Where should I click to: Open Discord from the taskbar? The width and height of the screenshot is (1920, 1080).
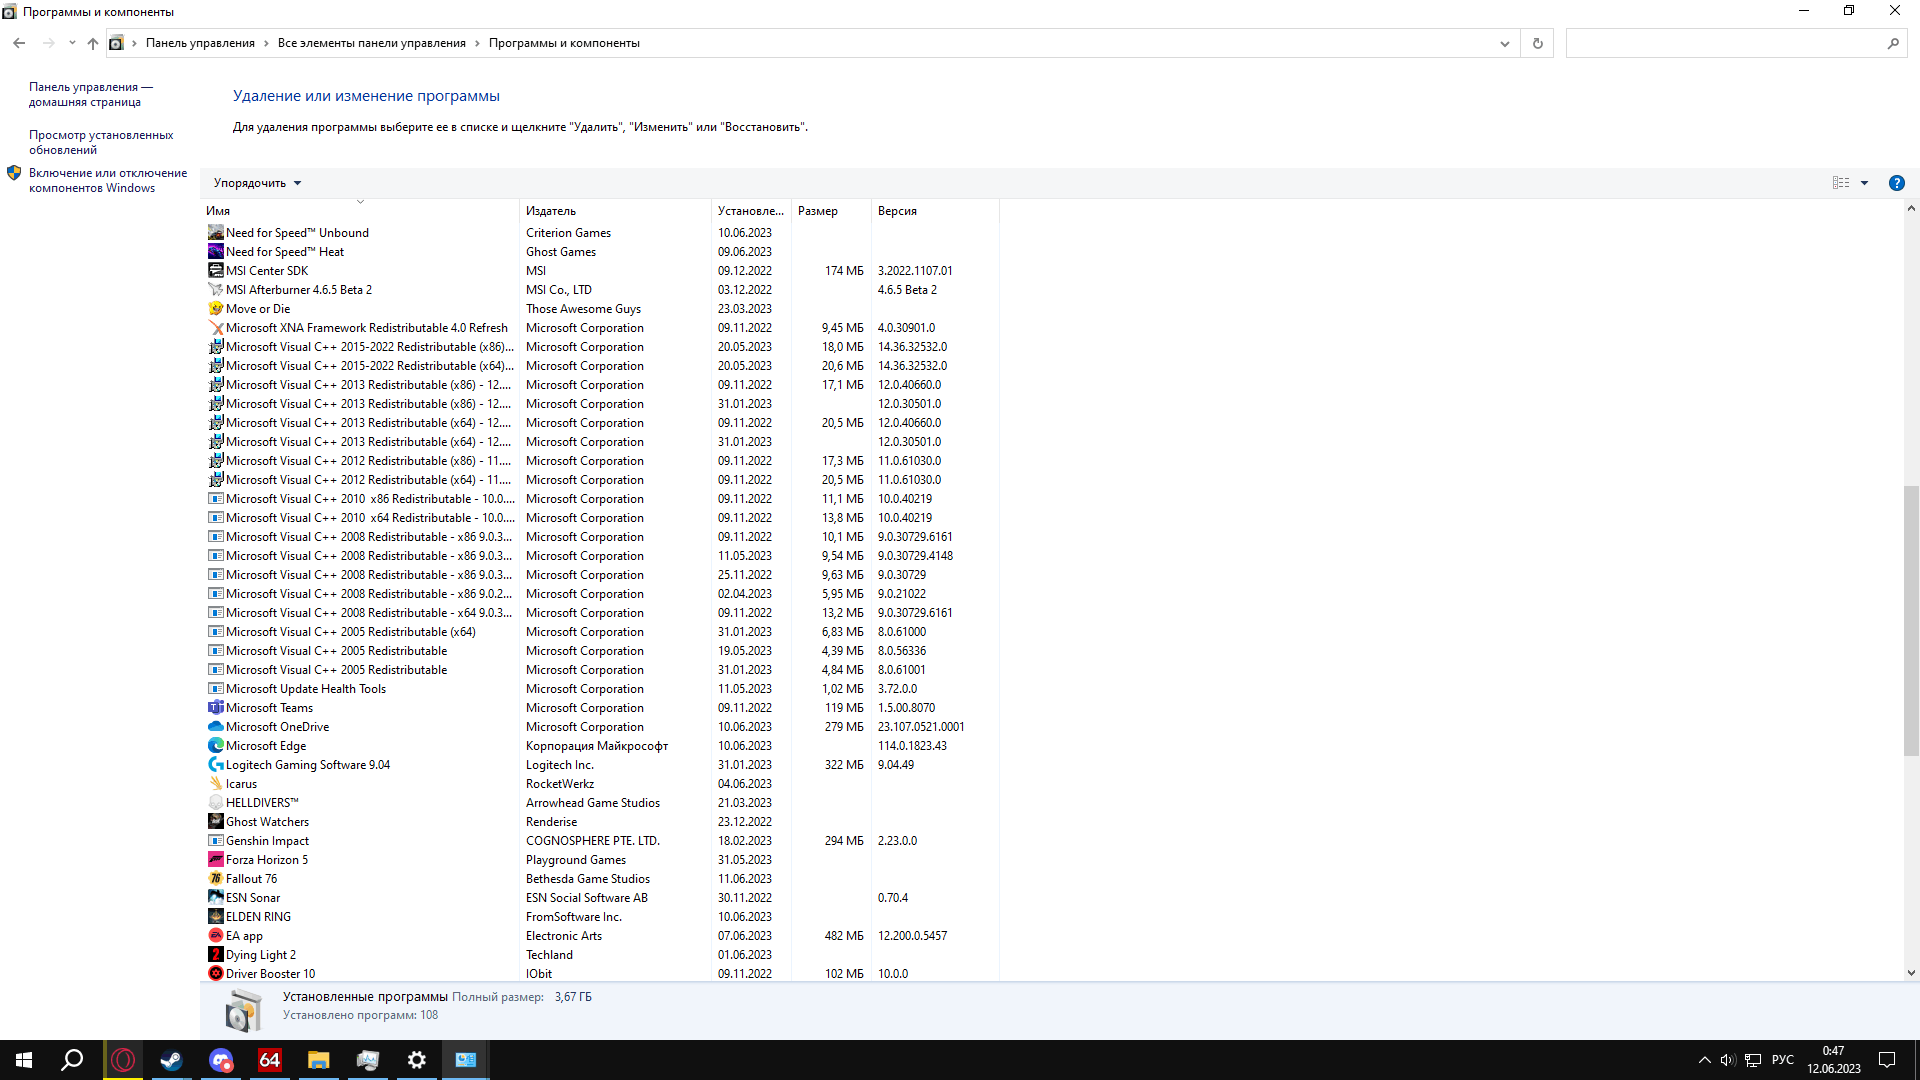[x=221, y=1060]
